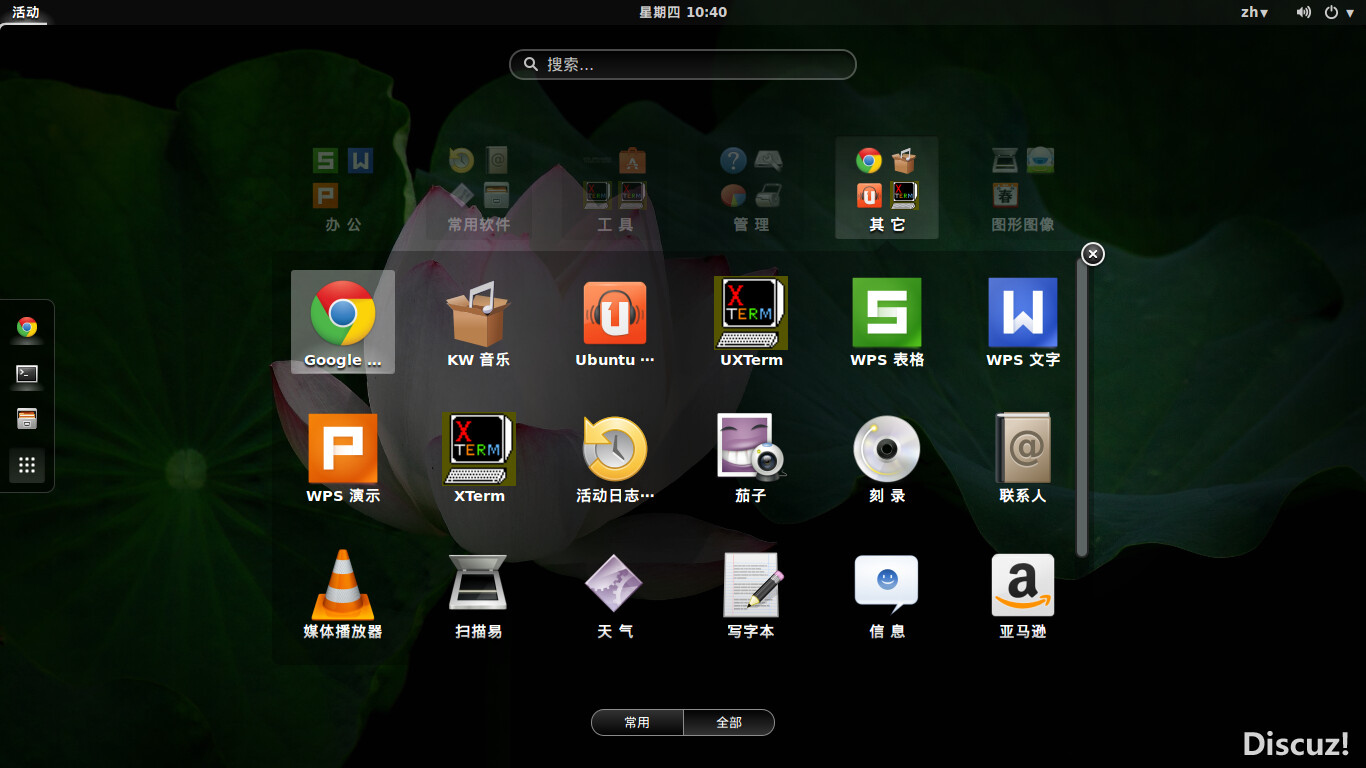Expand the 办公 app folder
This screenshot has width=1366, height=768.
point(343,188)
